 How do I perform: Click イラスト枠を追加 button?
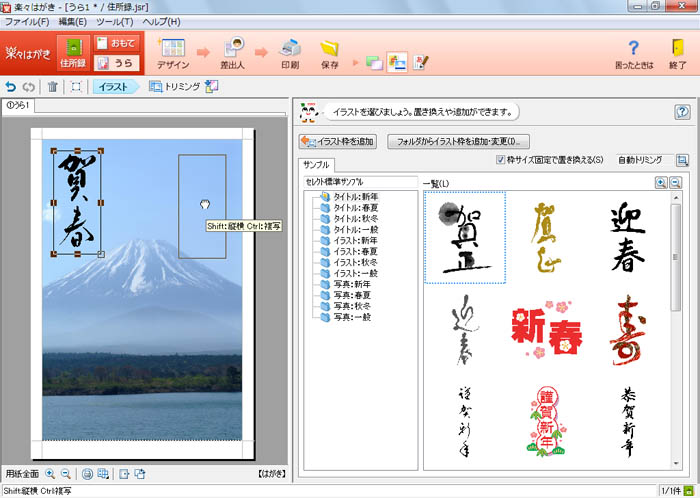pyautogui.click(x=337, y=142)
